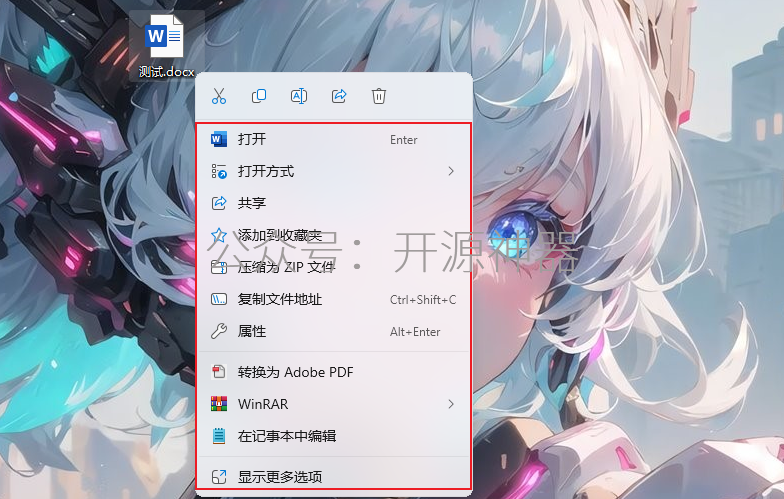Select 在记事本中编辑 entry
Image resolution: width=784 pixels, height=499 pixels.
click(334, 436)
